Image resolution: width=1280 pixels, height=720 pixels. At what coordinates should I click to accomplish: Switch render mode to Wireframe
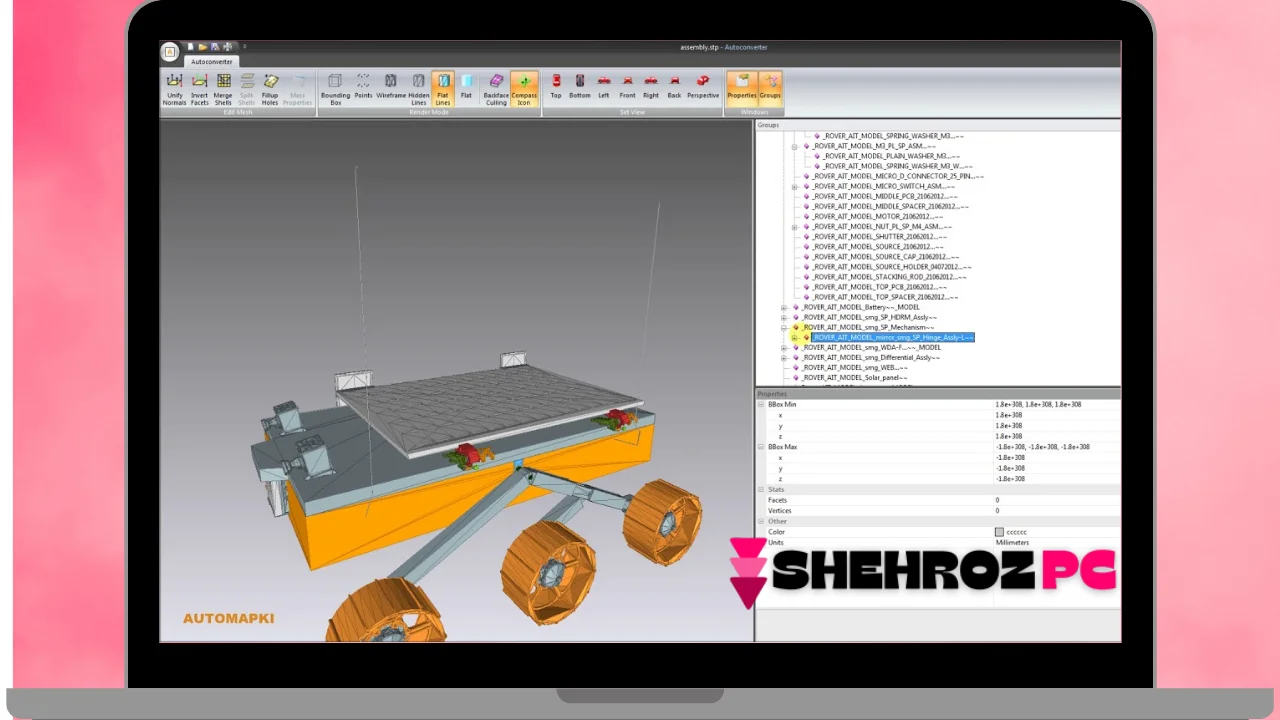(391, 86)
